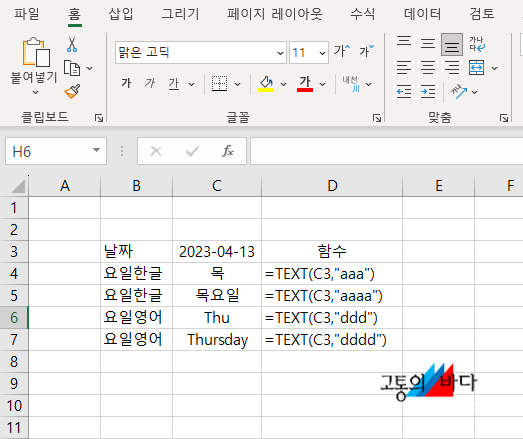
Task: Expand the Orientation options arrow
Action: pyautogui.click(x=474, y=92)
